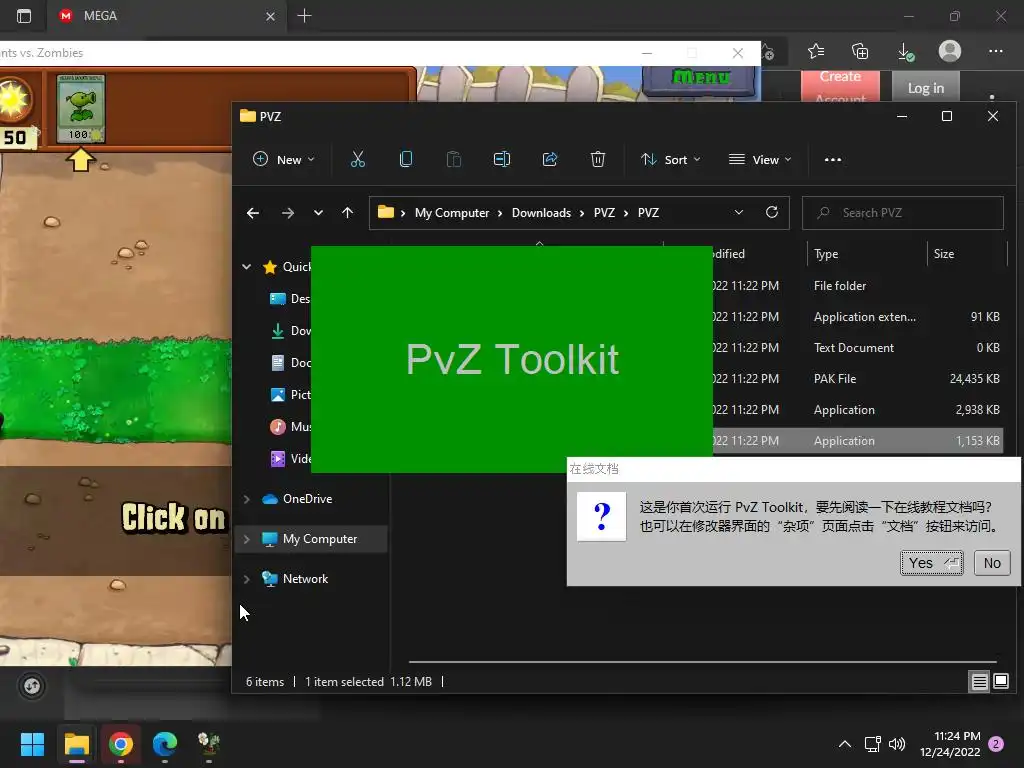The width and height of the screenshot is (1024, 768).
Task: Click Yes in the PvZ Toolkit dialog
Action: click(931, 563)
